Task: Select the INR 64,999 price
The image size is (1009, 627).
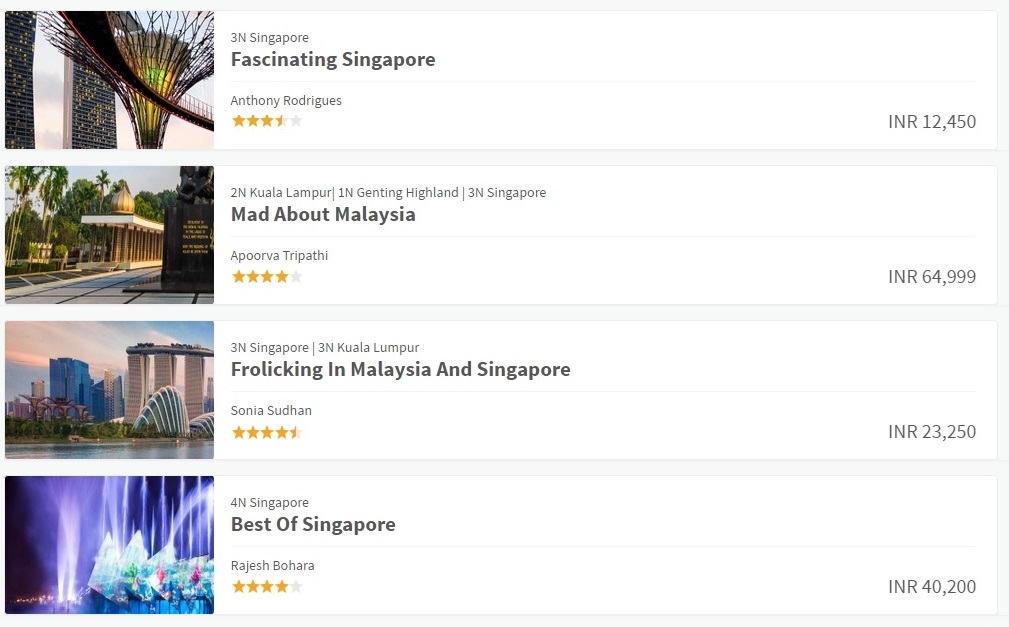Action: pos(932,277)
